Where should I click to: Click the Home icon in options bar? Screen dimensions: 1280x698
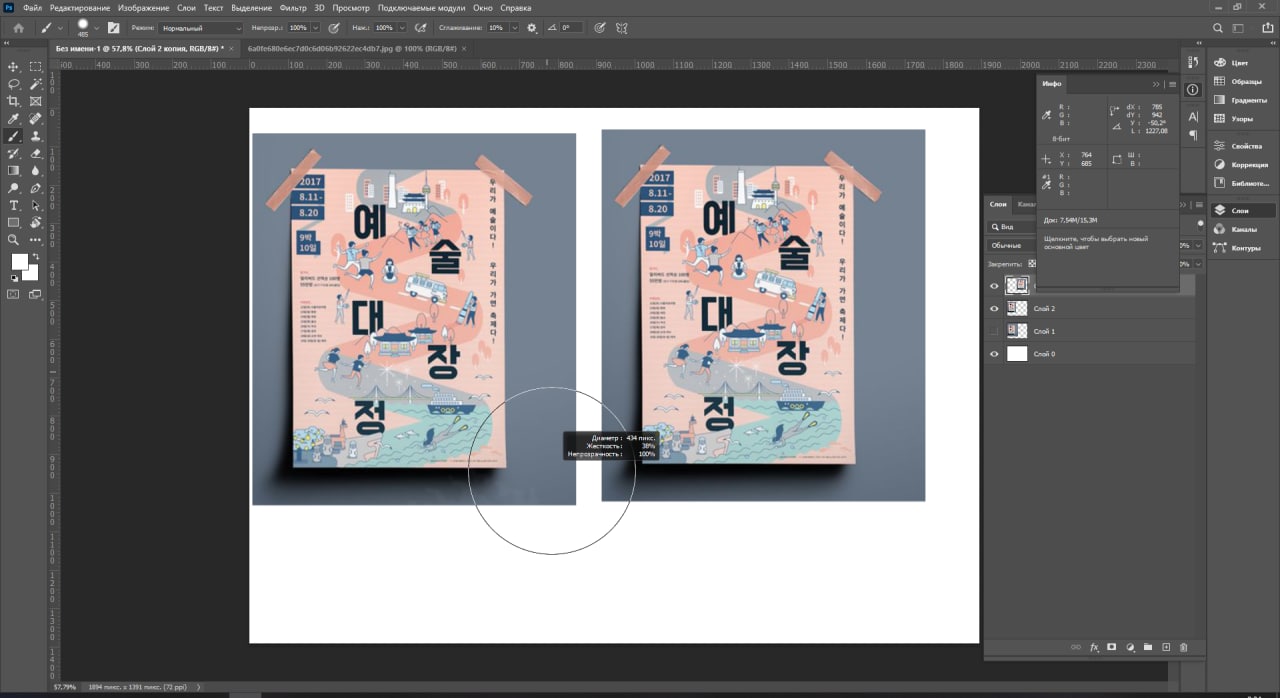18,28
